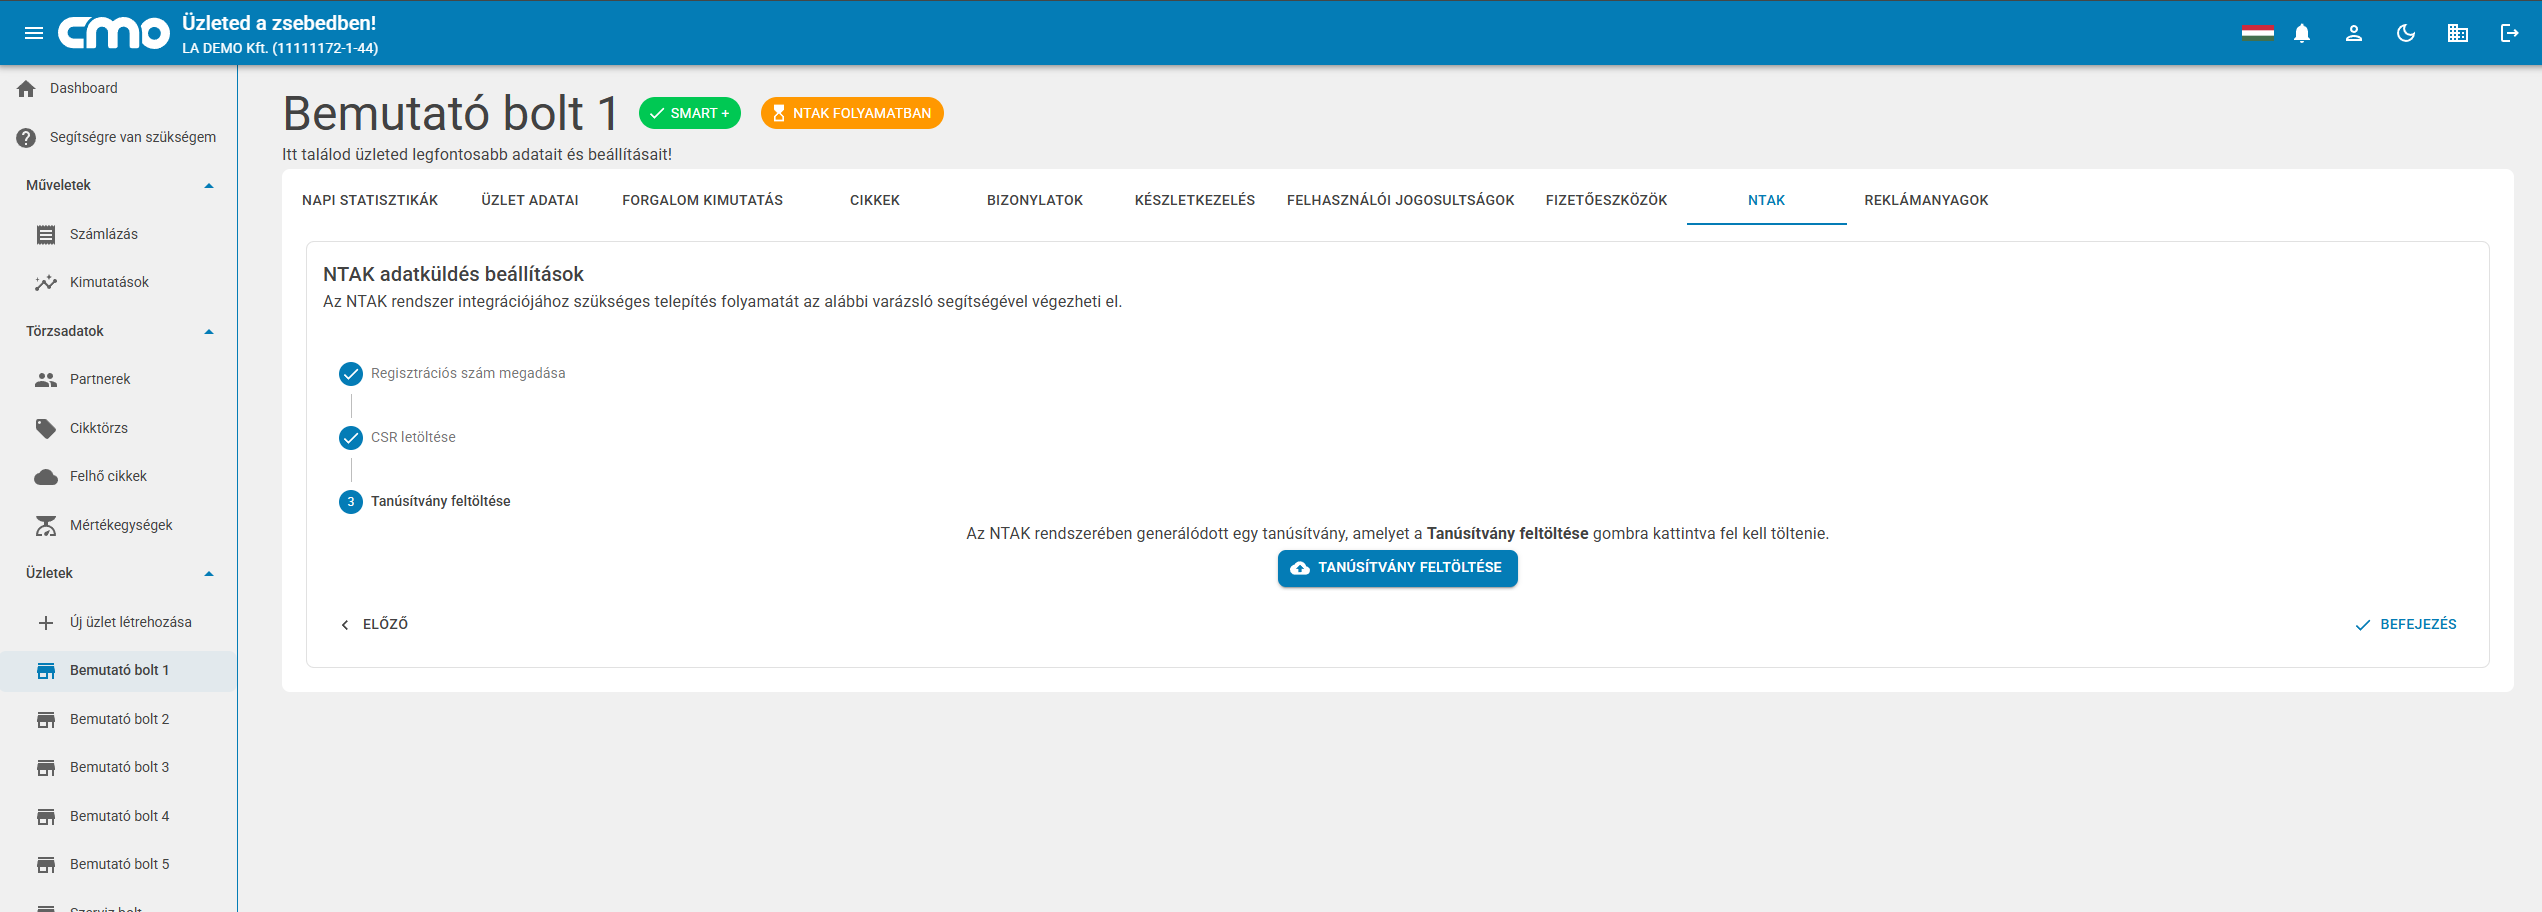Open the Forgalom kimutatás tab
The height and width of the screenshot is (912, 2542).
click(703, 201)
